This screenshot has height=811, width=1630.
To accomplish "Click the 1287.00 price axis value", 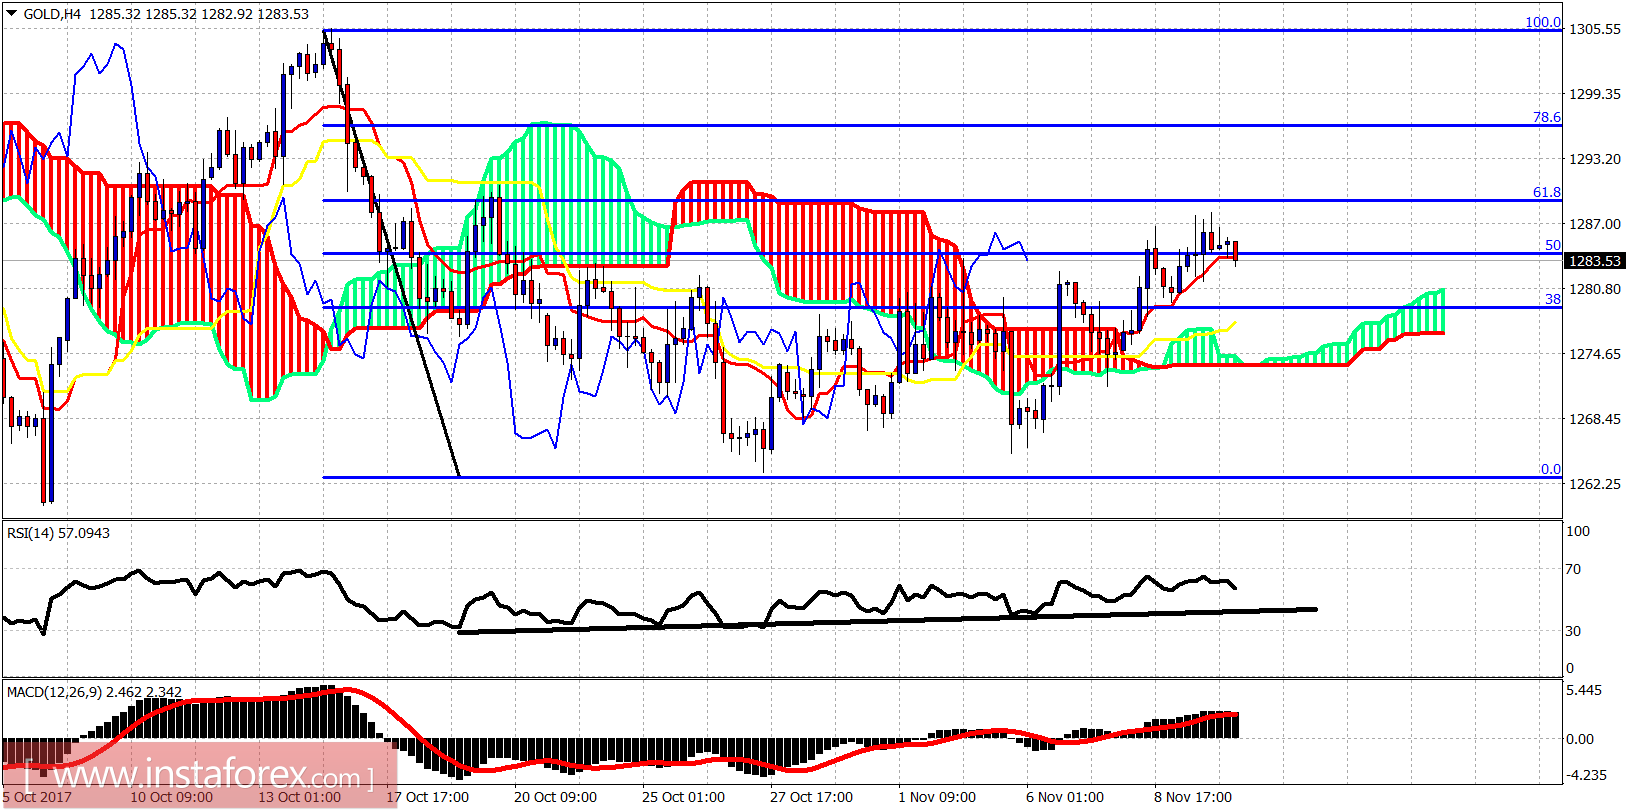I will tap(1595, 224).
